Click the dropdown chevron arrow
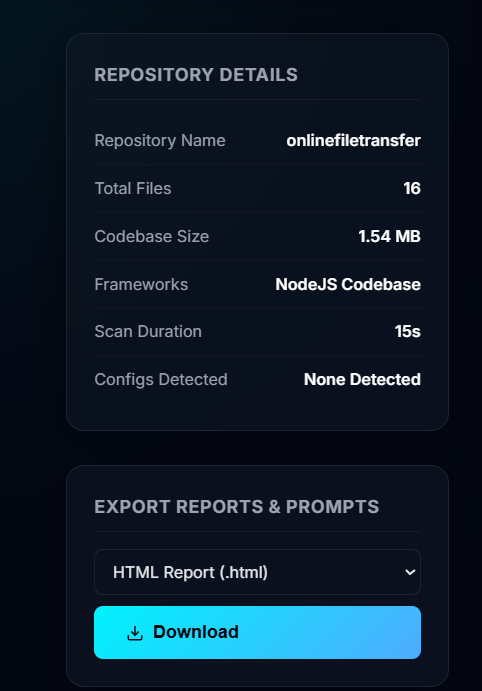Viewport: 482px width, 691px height. pyautogui.click(x=410, y=572)
